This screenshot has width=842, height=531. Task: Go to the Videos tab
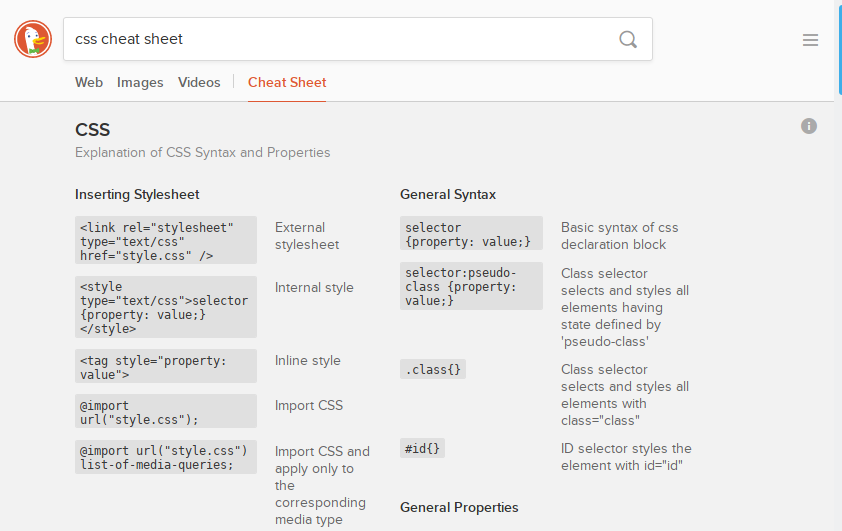[199, 82]
